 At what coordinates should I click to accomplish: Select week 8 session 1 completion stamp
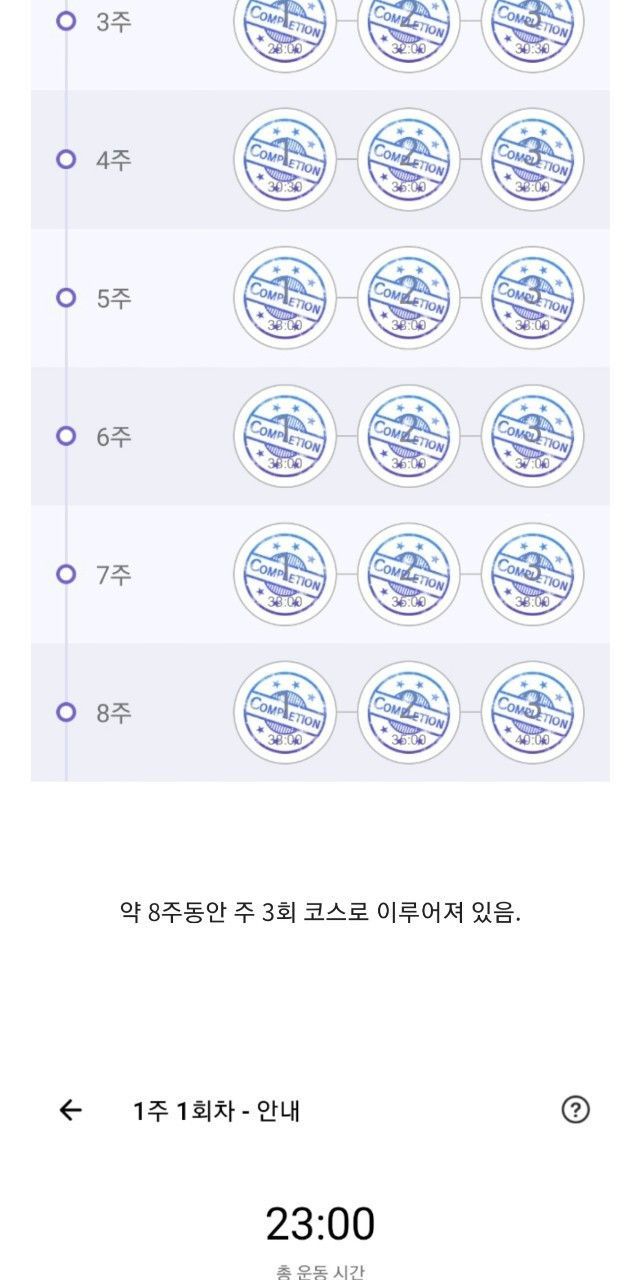point(285,712)
